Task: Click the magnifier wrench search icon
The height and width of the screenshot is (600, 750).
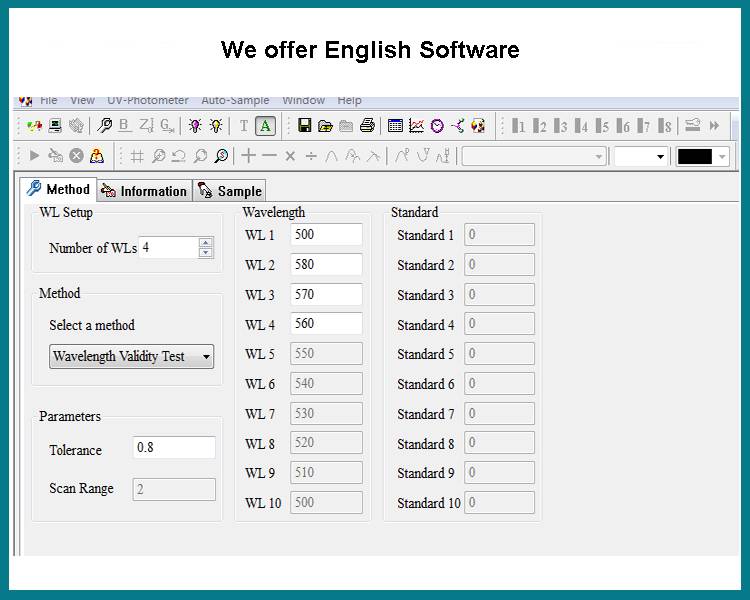Action: coord(104,126)
